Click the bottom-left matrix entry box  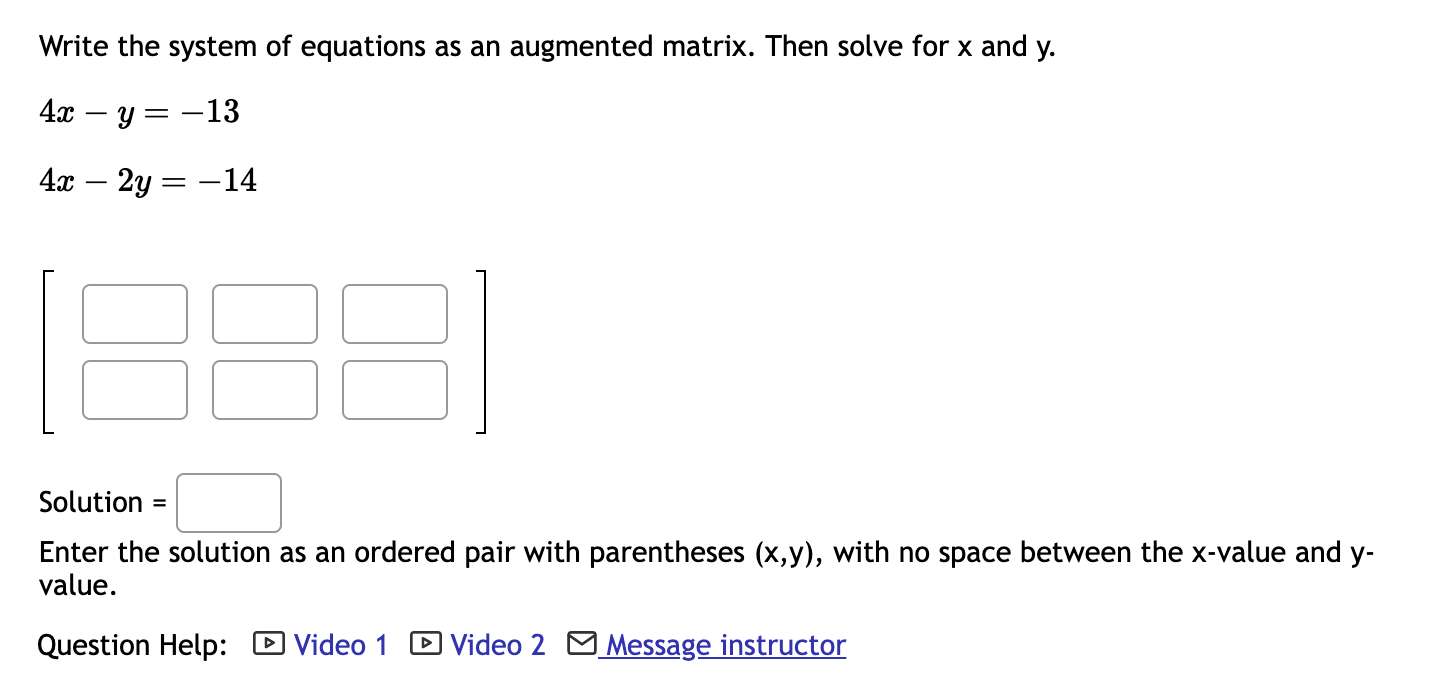135,390
